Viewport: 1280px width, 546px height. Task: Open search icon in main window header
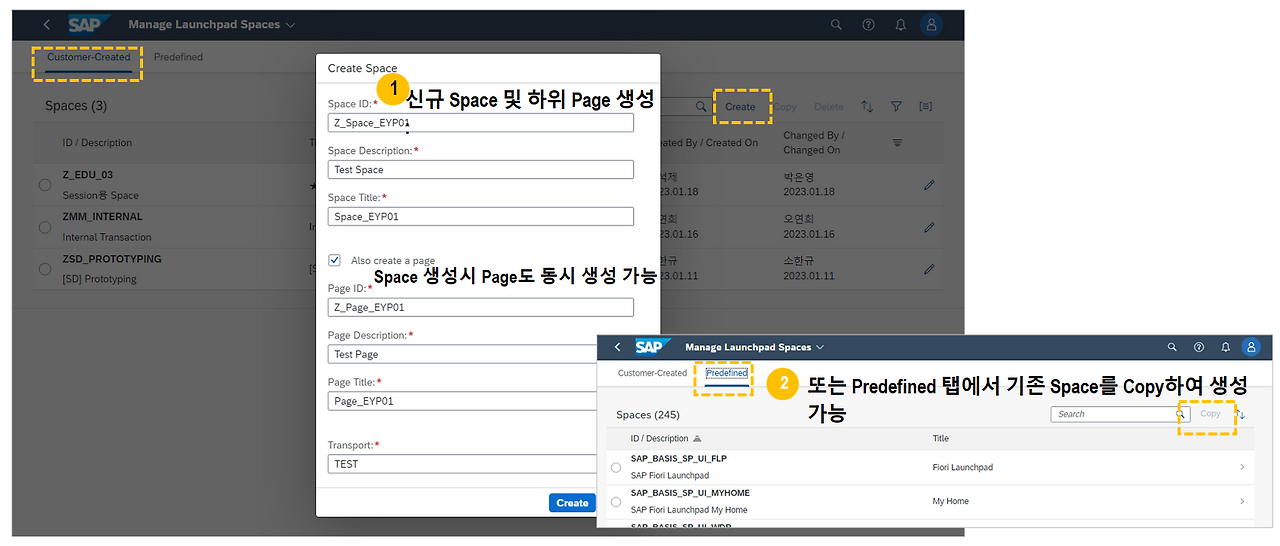[x=836, y=25]
